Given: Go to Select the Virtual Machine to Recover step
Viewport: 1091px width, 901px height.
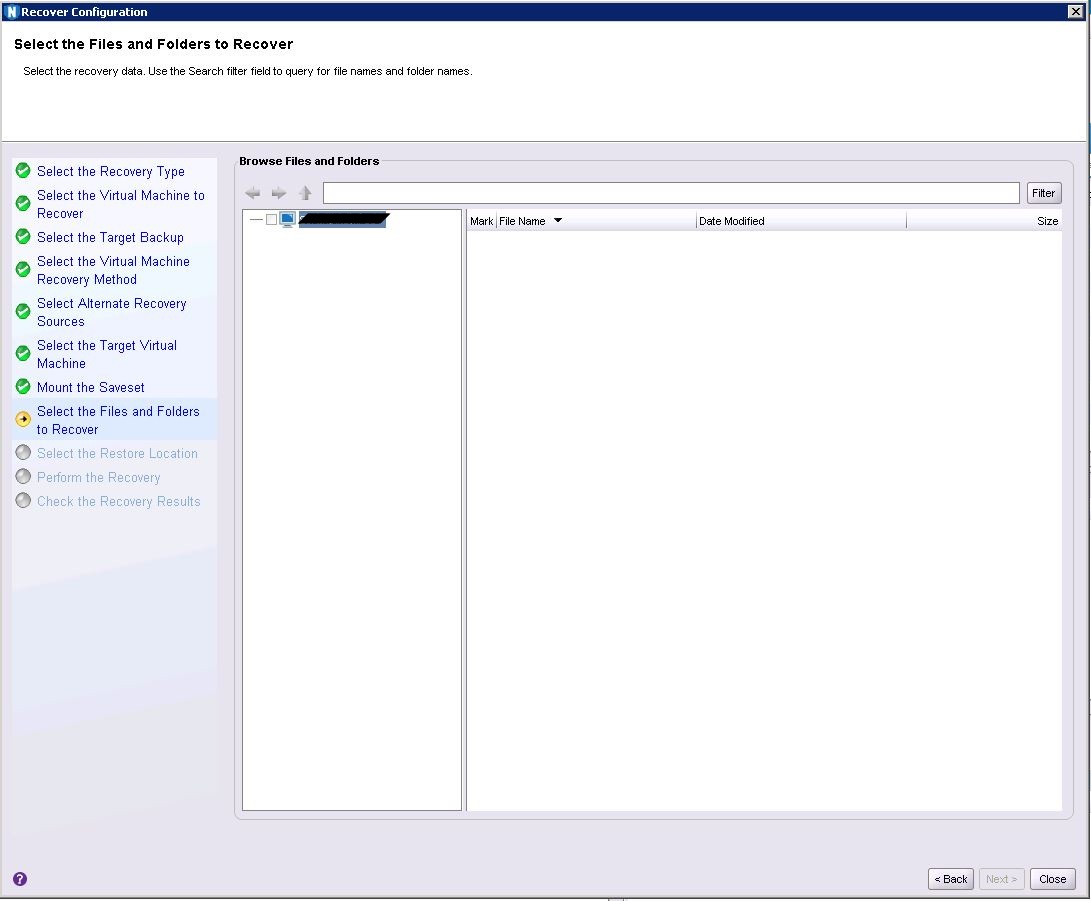Looking at the screenshot, I should (120, 204).
